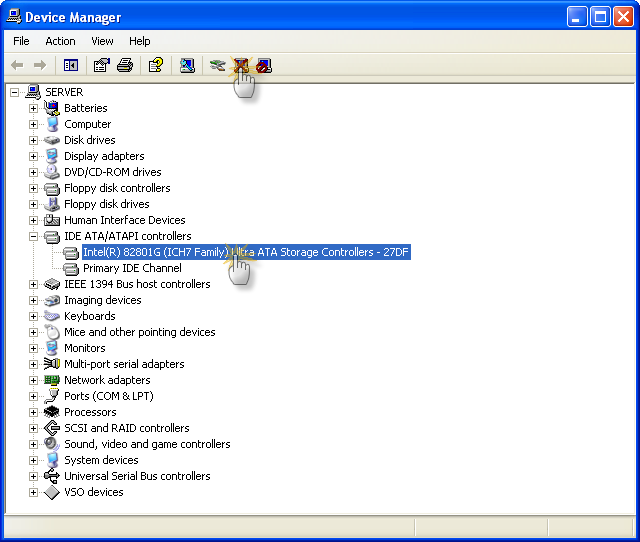Image resolution: width=640 pixels, height=542 pixels.
Task: Open the Action menu
Action: coord(60,41)
